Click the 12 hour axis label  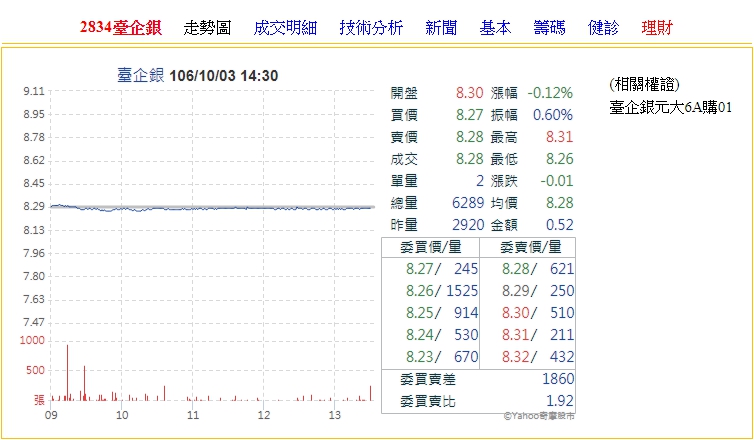pos(264,415)
